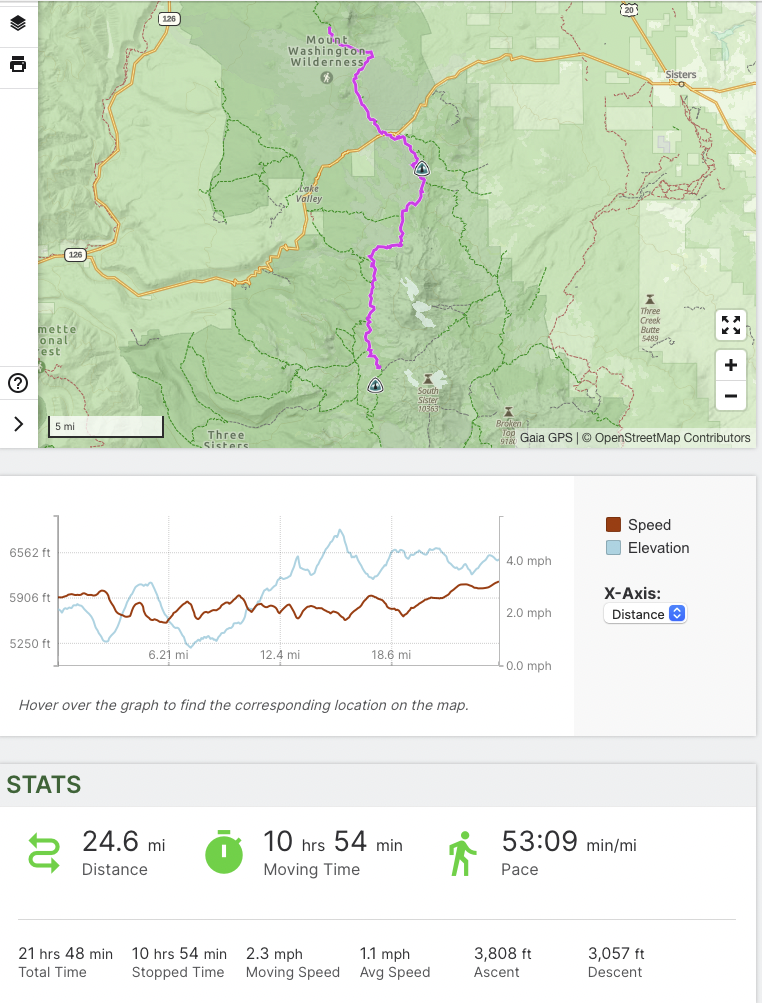Click the Mount Washington Wilderness hiker icon

pos(326,77)
